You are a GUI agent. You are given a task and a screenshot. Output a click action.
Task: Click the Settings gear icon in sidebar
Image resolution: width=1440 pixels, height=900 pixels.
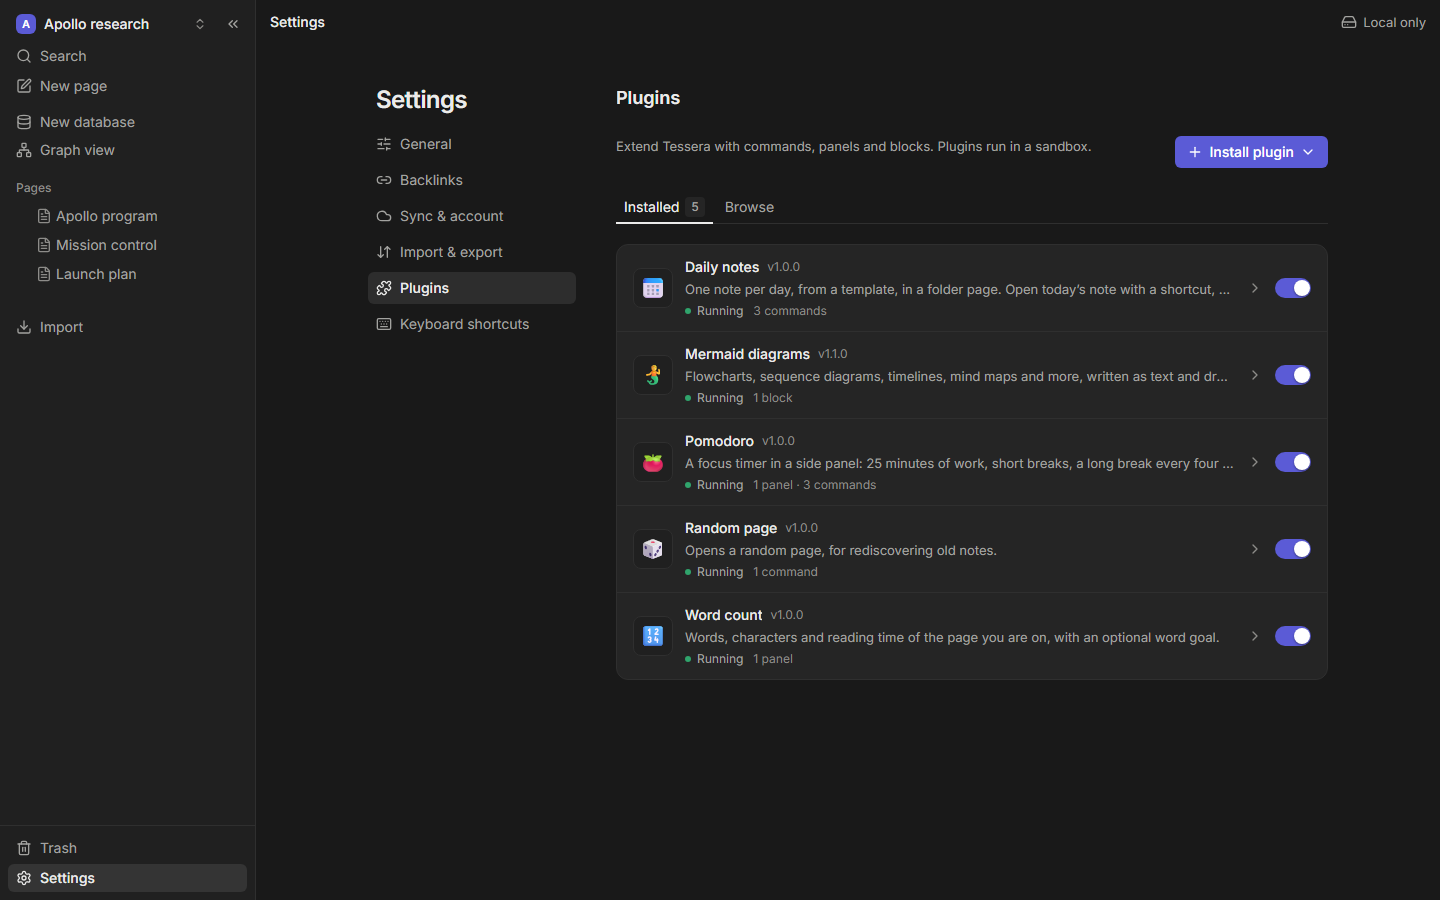[24, 878]
